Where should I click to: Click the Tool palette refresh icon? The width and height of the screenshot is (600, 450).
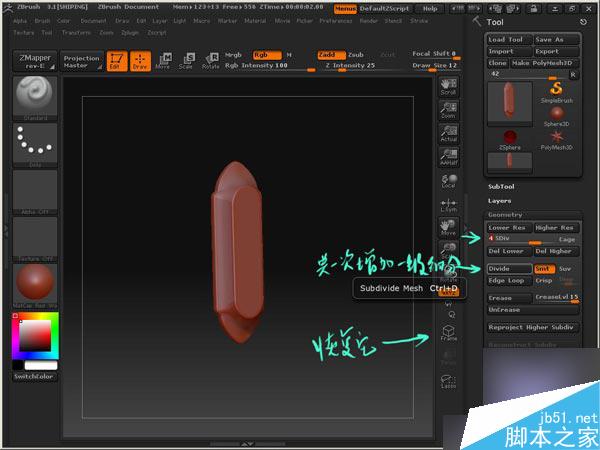coord(583,22)
